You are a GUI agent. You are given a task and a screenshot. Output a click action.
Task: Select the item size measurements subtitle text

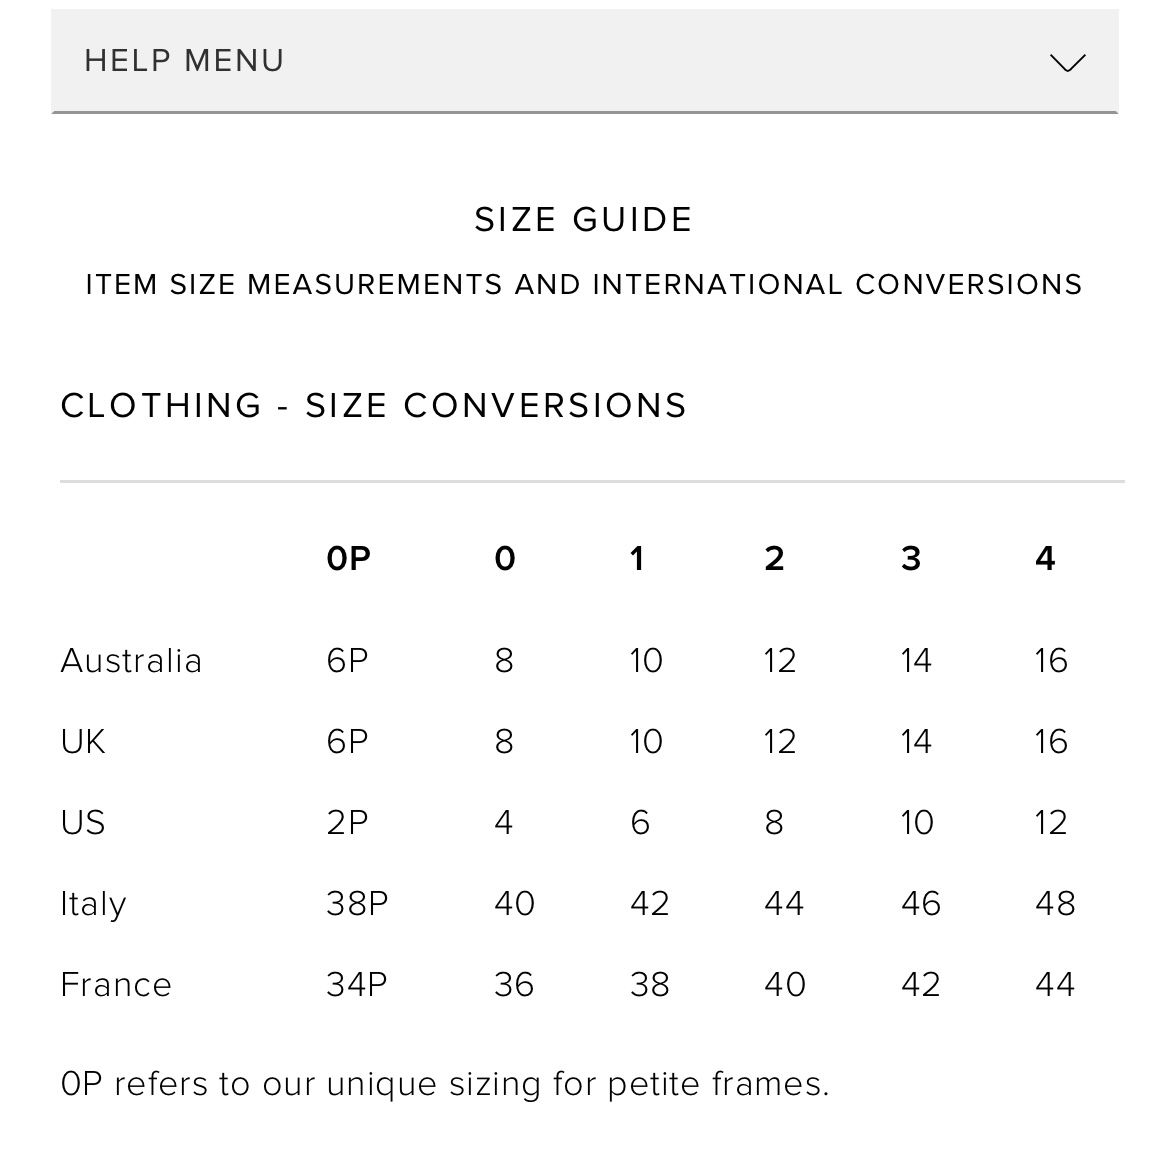pyautogui.click(x=583, y=285)
